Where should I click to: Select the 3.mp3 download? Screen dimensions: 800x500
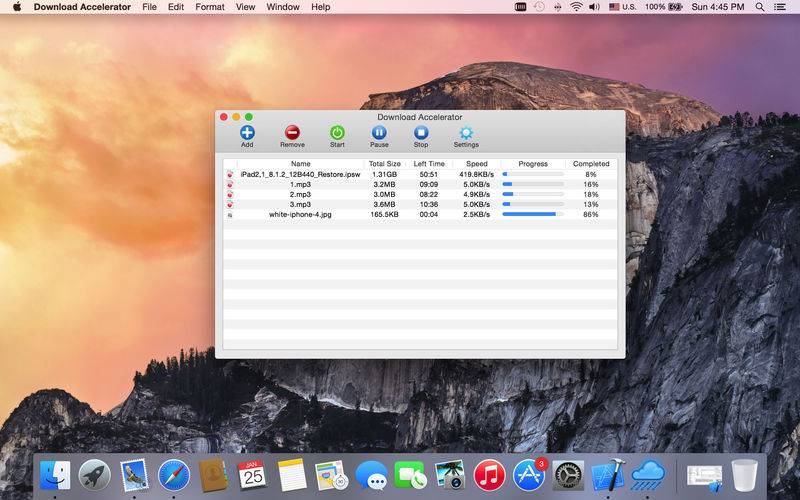pyautogui.click(x=420, y=204)
